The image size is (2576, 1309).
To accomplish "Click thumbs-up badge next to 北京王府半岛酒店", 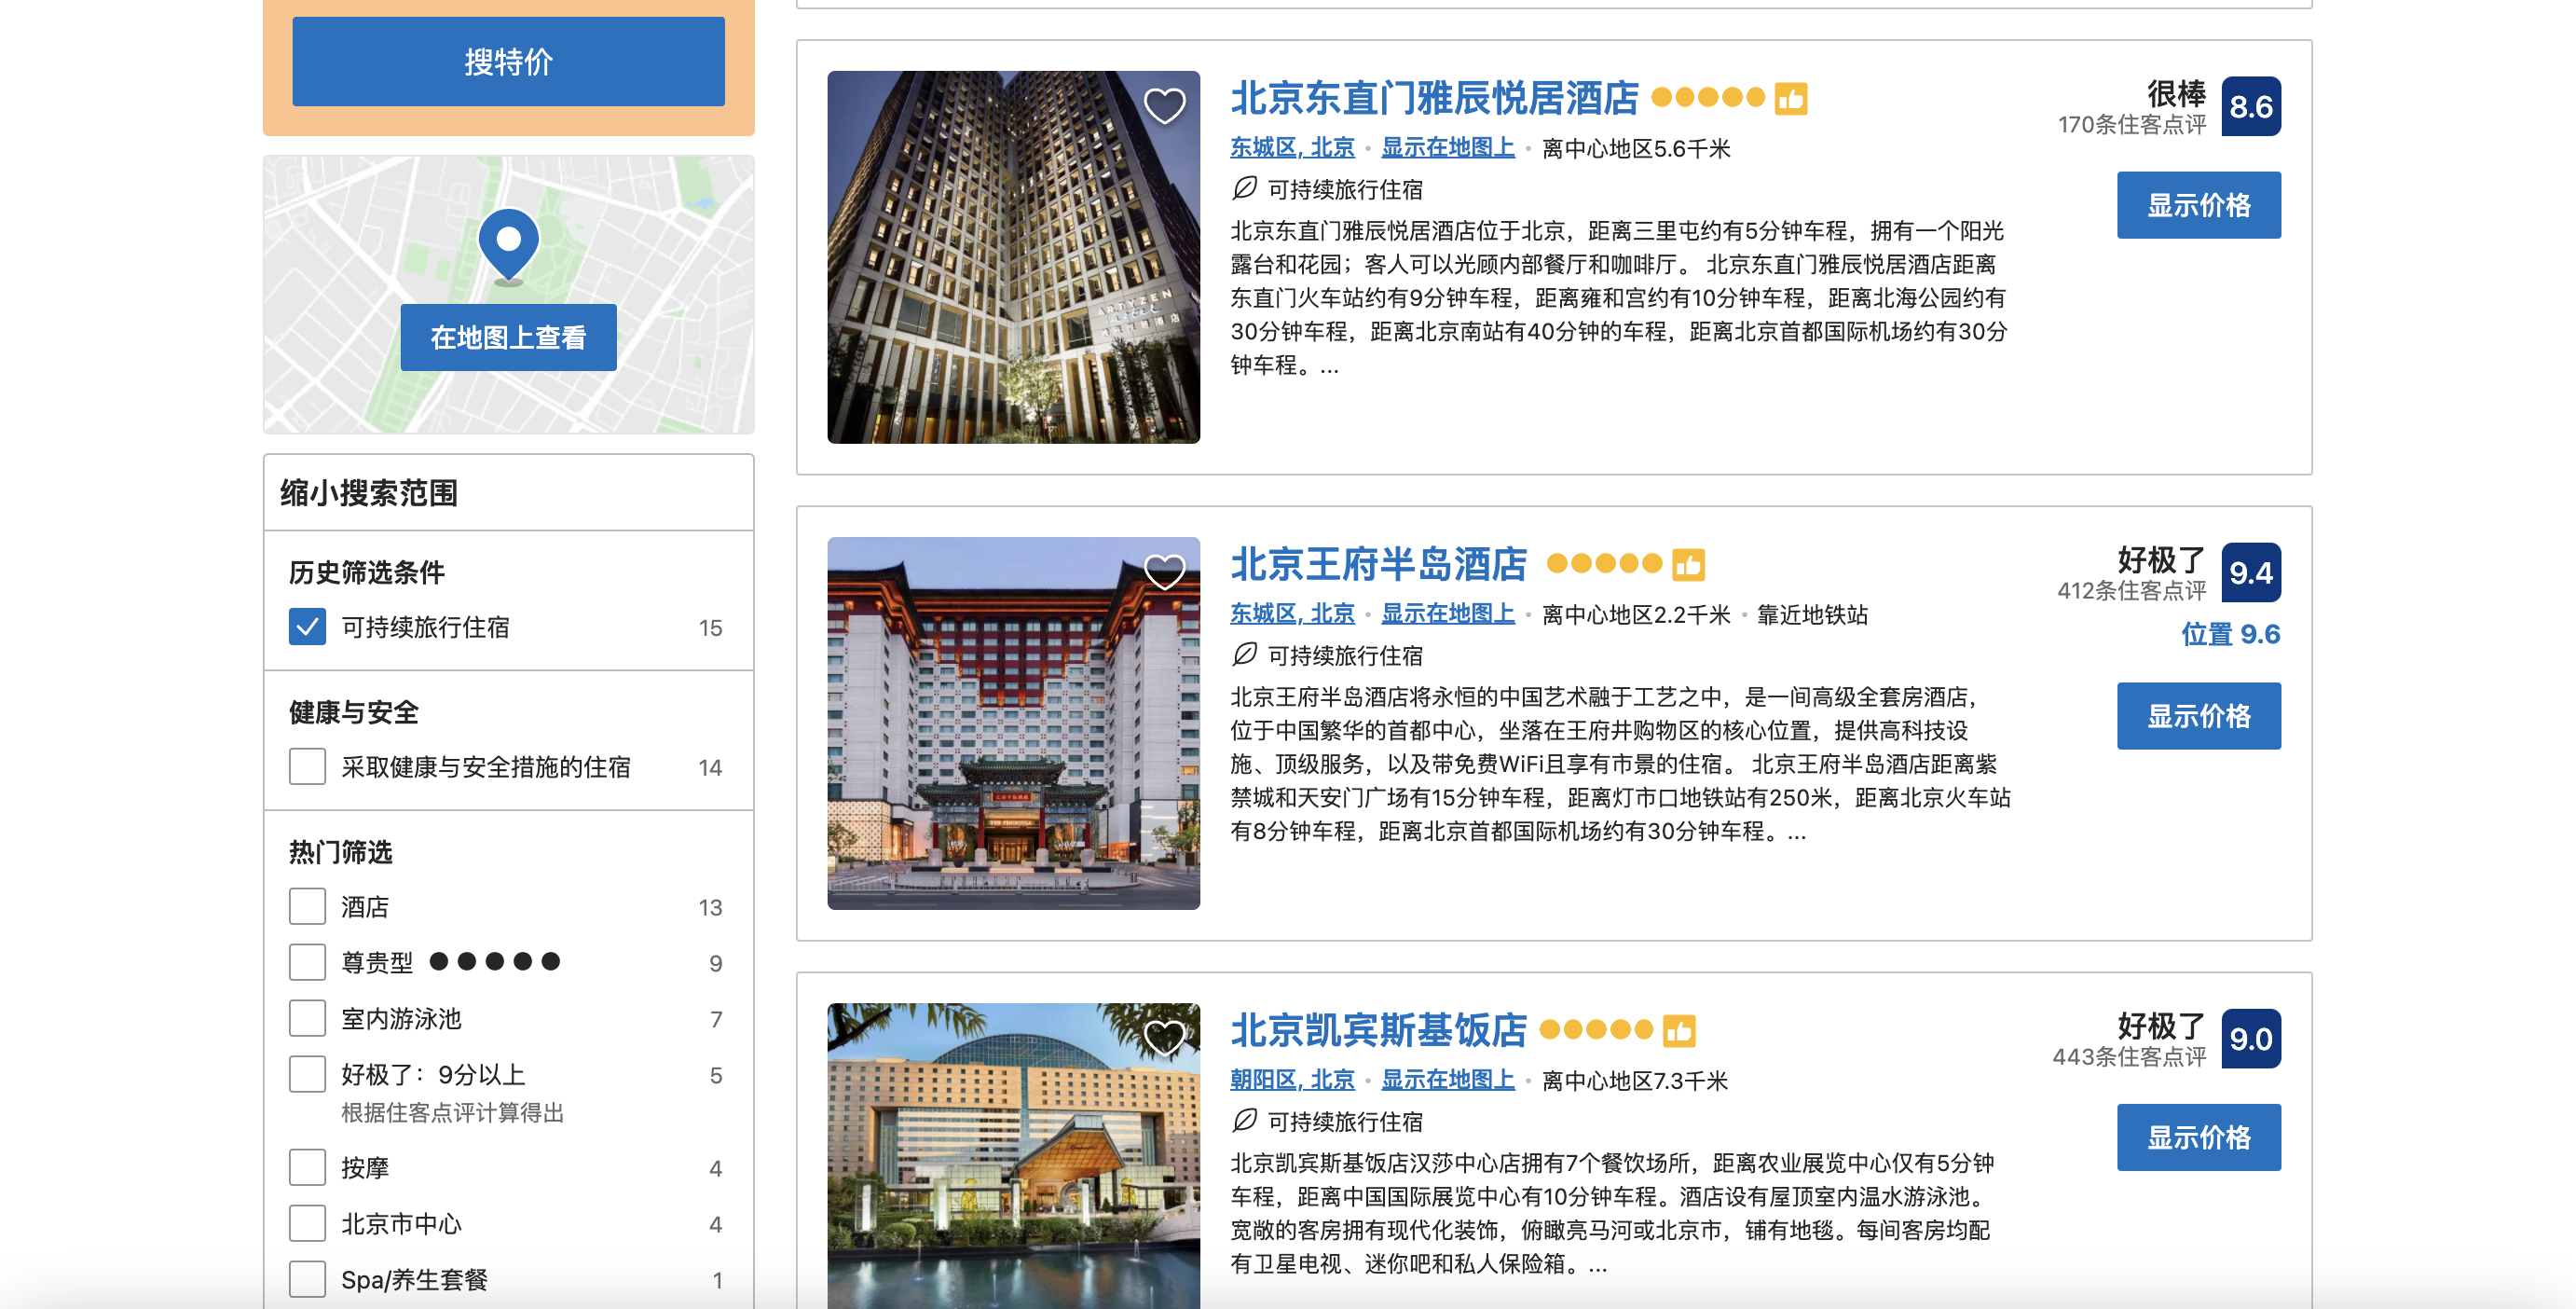I will point(1688,565).
